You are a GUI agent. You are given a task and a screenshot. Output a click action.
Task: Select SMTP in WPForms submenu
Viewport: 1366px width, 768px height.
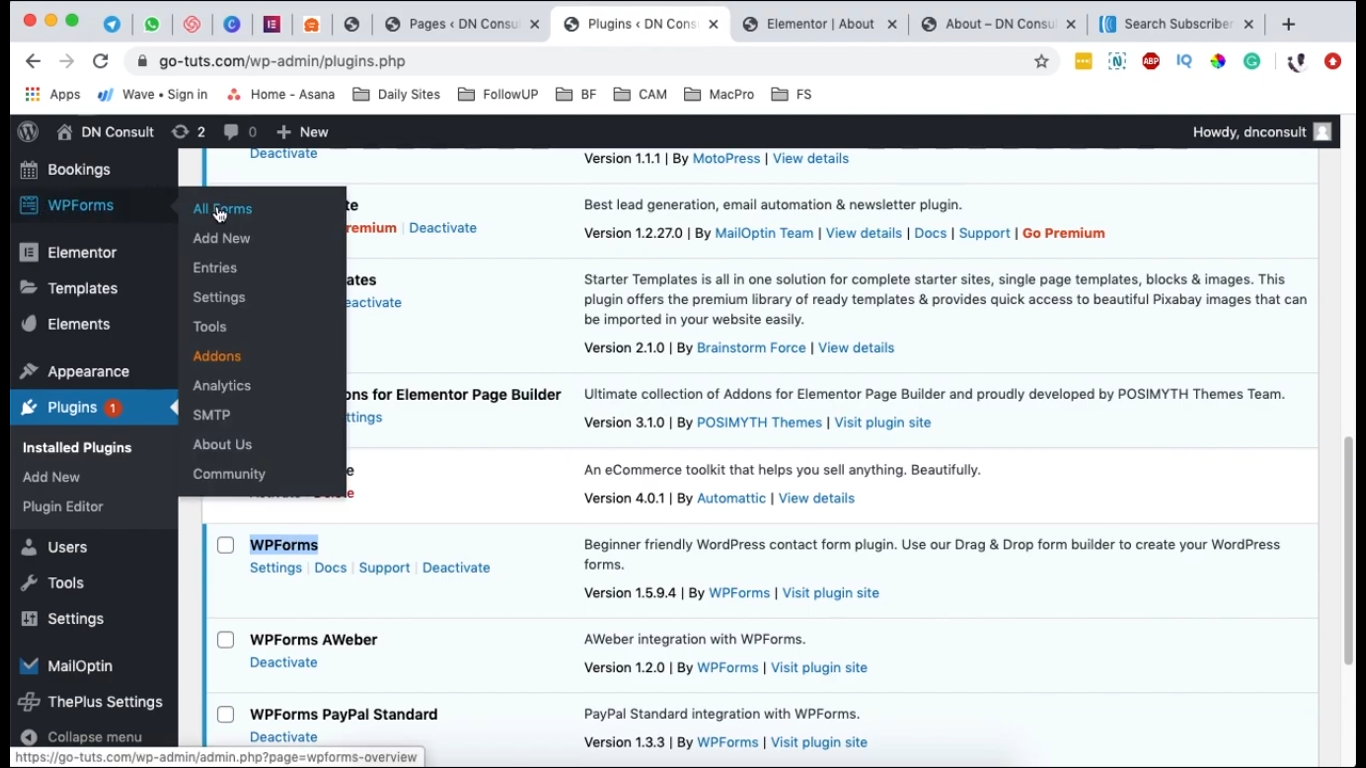click(212, 415)
